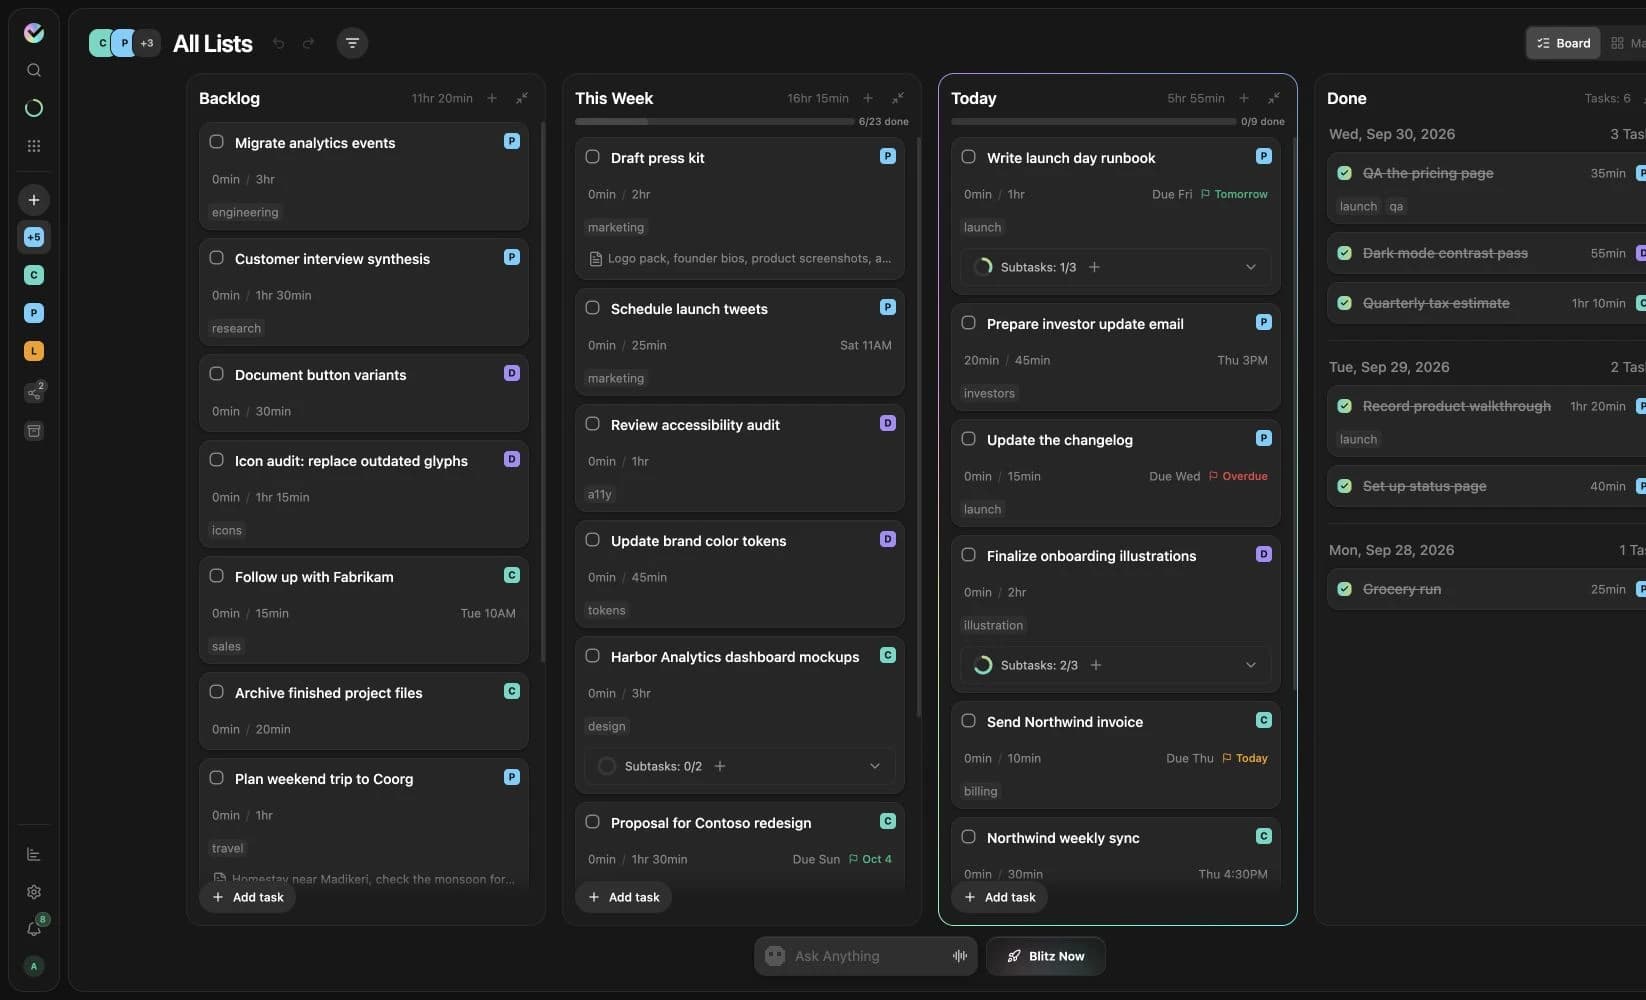Click the Subtasks 2/3 progress ring
Screen dimensions: 1646x1000
(983, 665)
